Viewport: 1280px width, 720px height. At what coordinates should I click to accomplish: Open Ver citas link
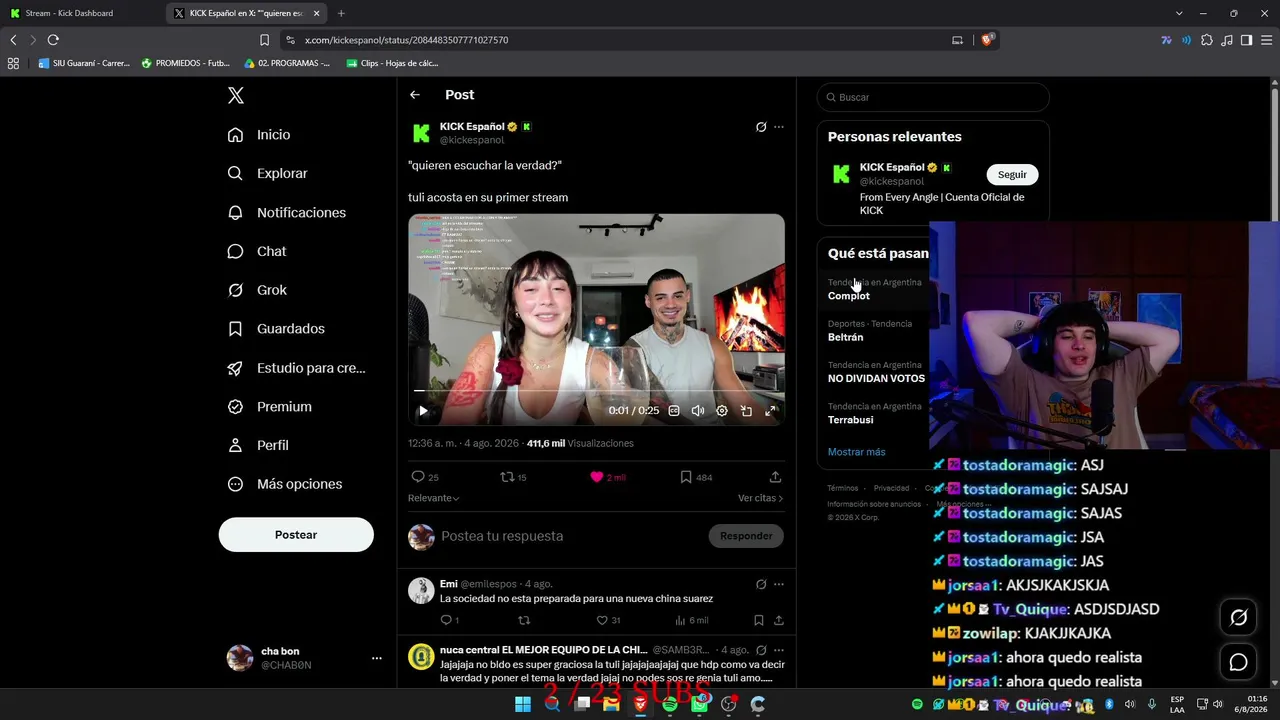[x=760, y=498]
